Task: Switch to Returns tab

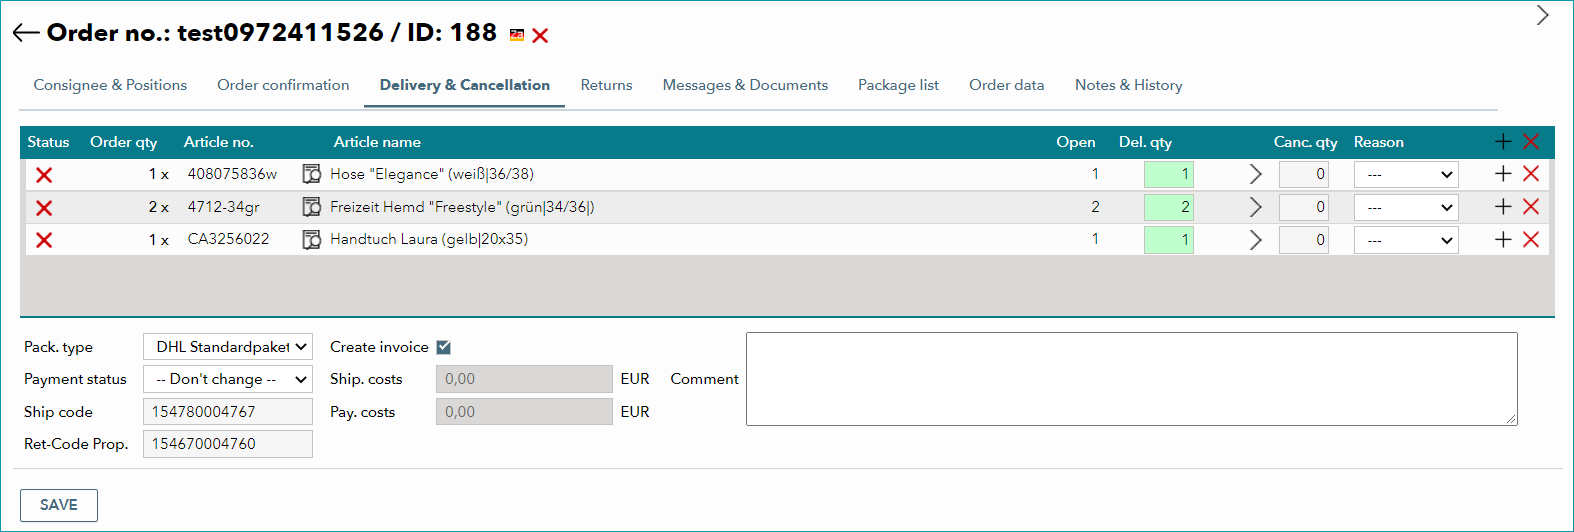Action: pyautogui.click(x=606, y=85)
